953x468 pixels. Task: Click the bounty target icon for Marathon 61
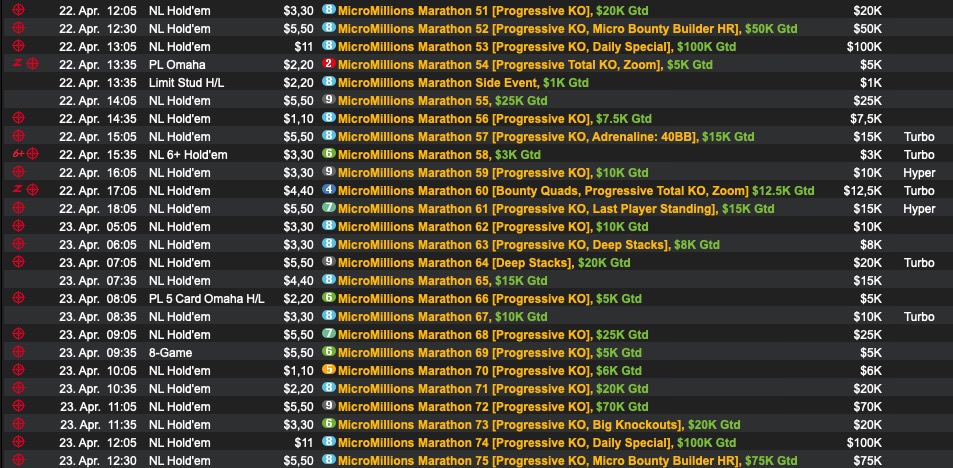19,208
